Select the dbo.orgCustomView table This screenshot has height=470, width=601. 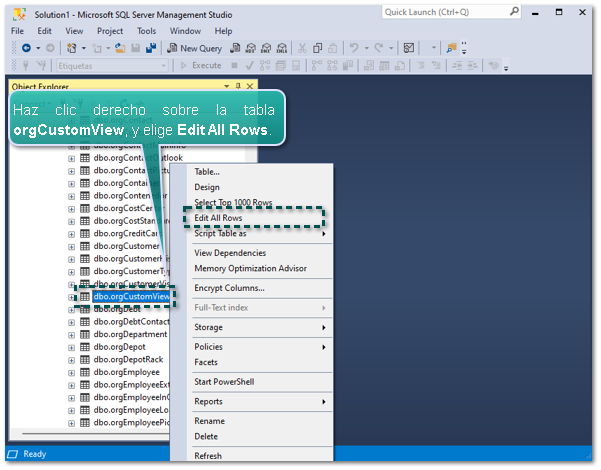(132, 297)
